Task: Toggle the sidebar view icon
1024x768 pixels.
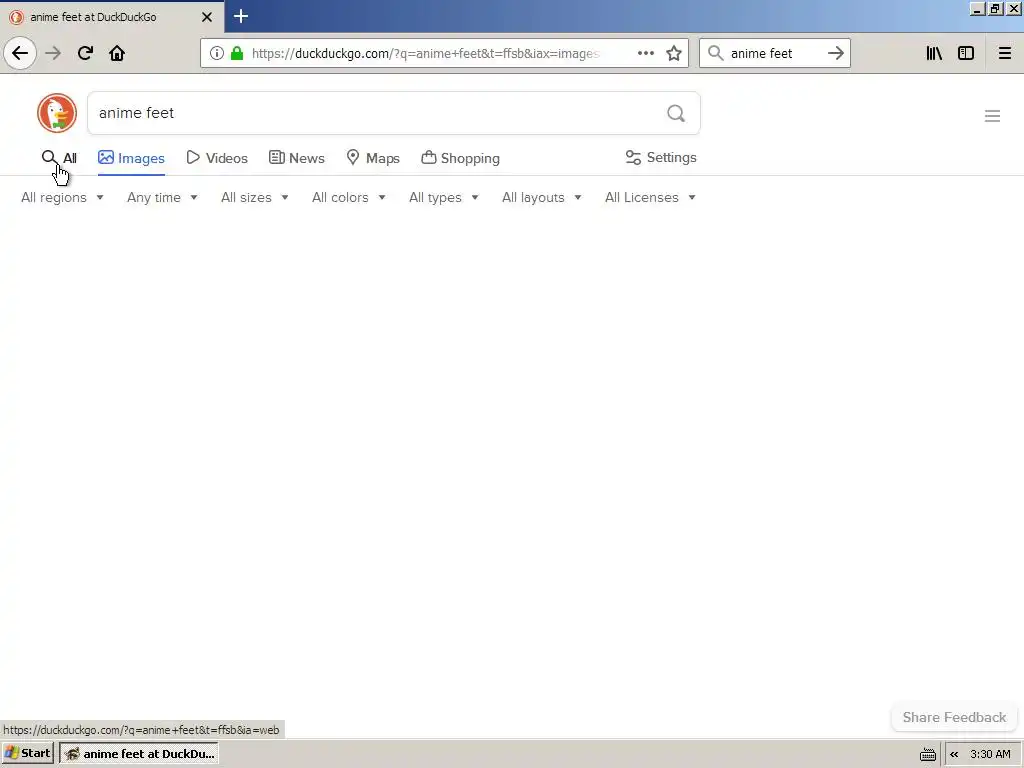Action: point(966,53)
